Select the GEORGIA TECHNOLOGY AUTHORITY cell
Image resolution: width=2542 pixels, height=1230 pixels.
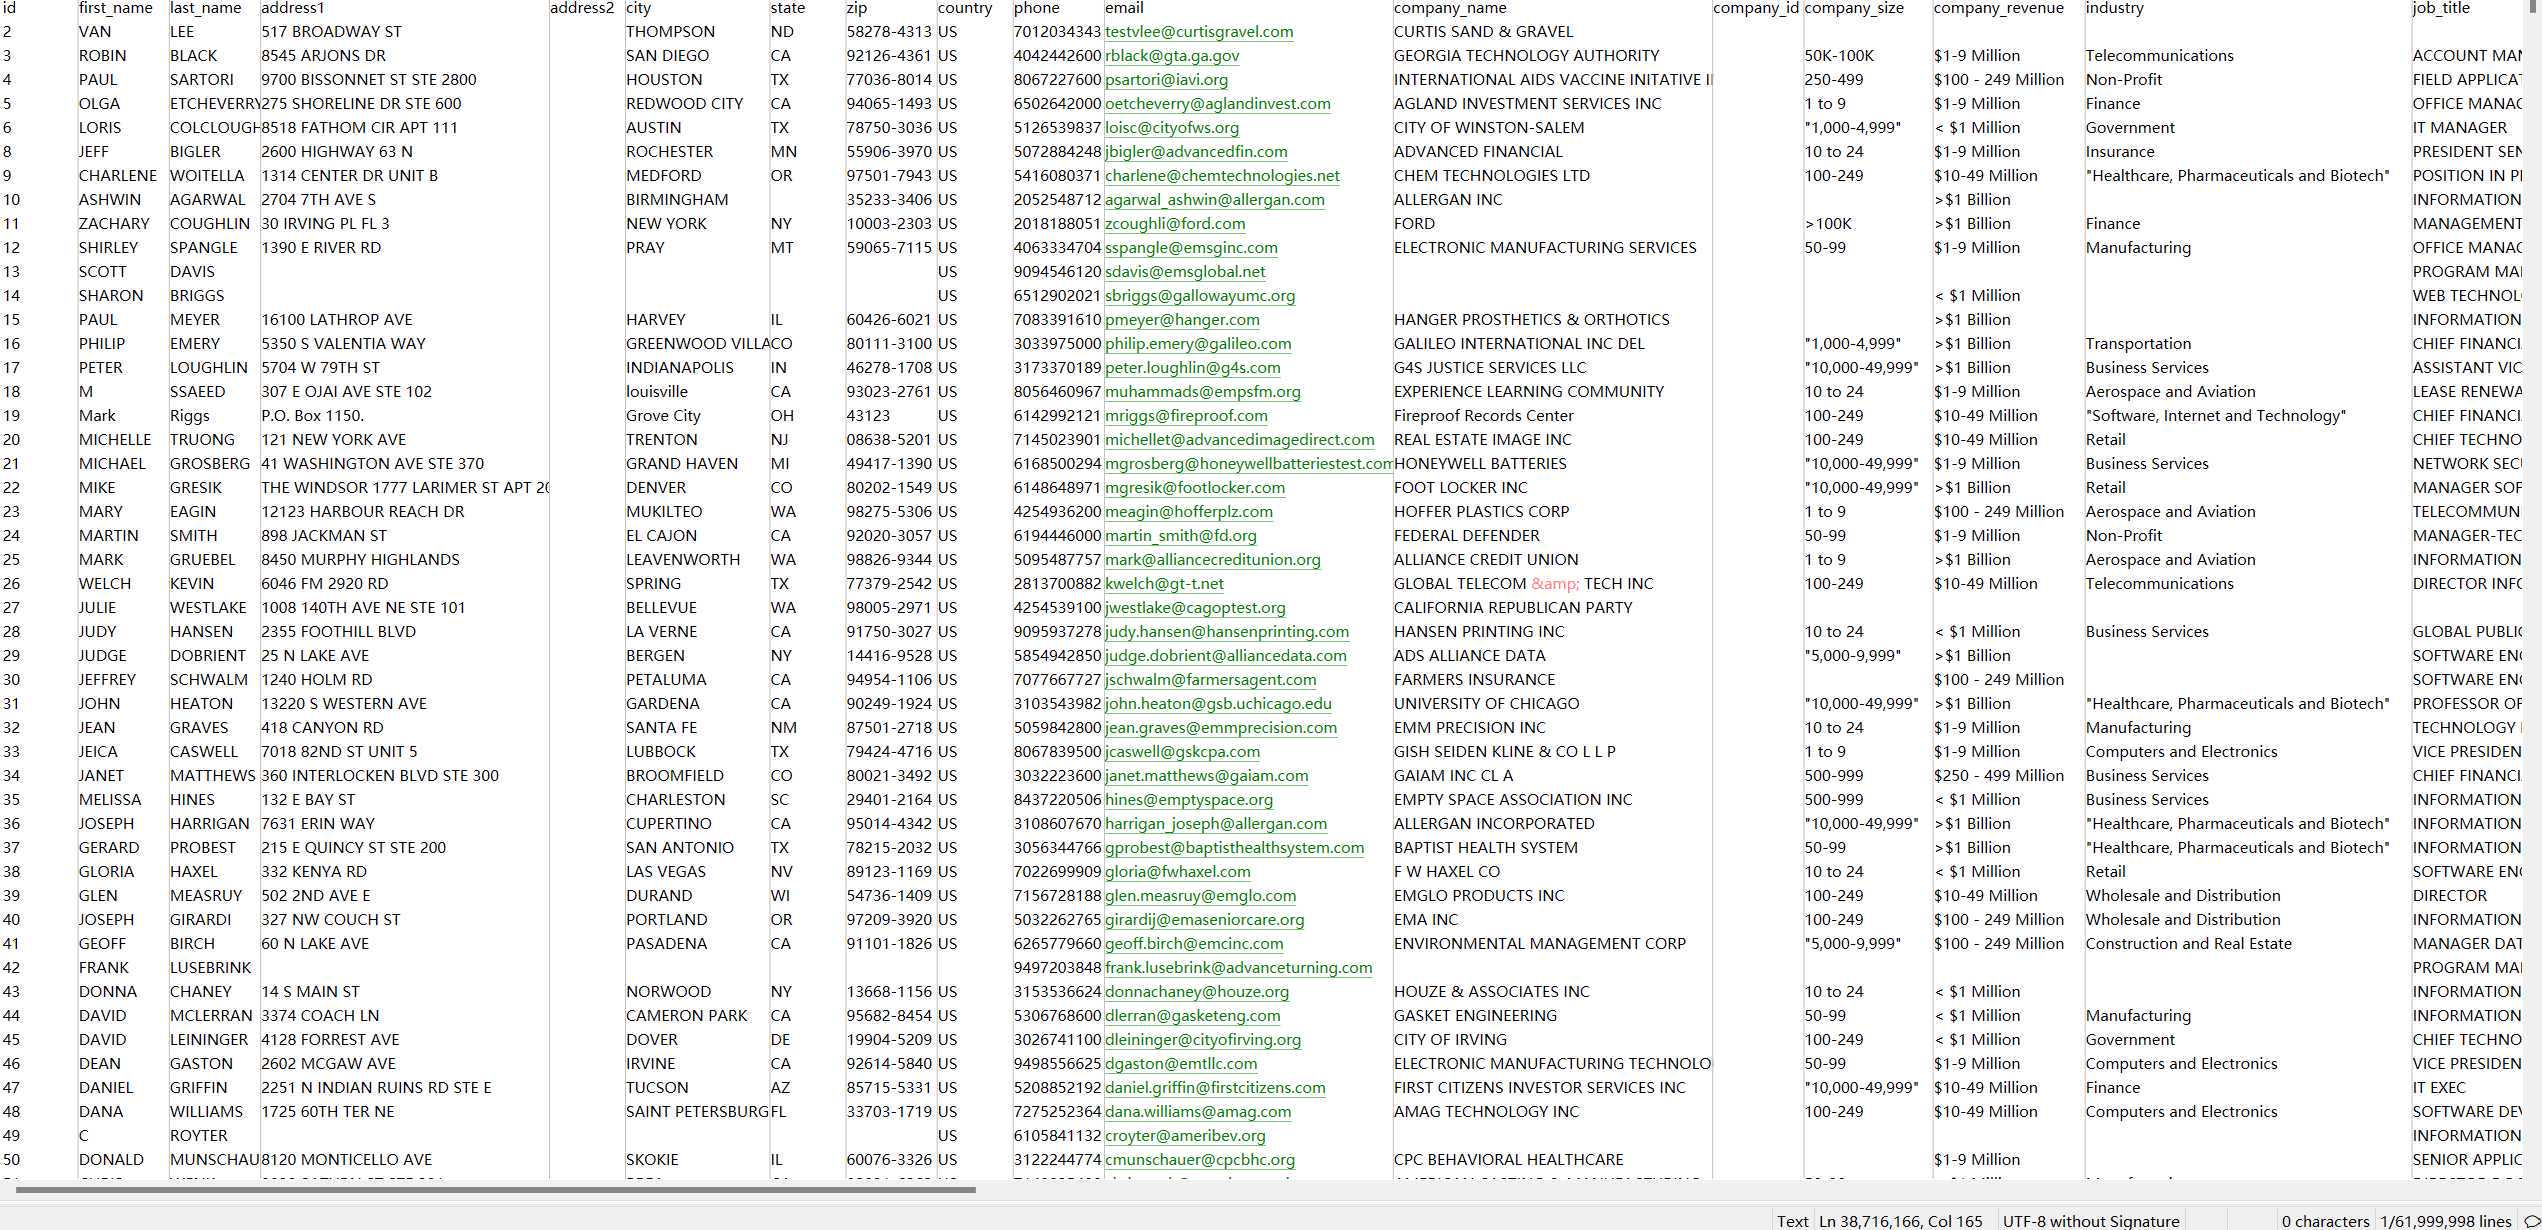click(x=1526, y=56)
